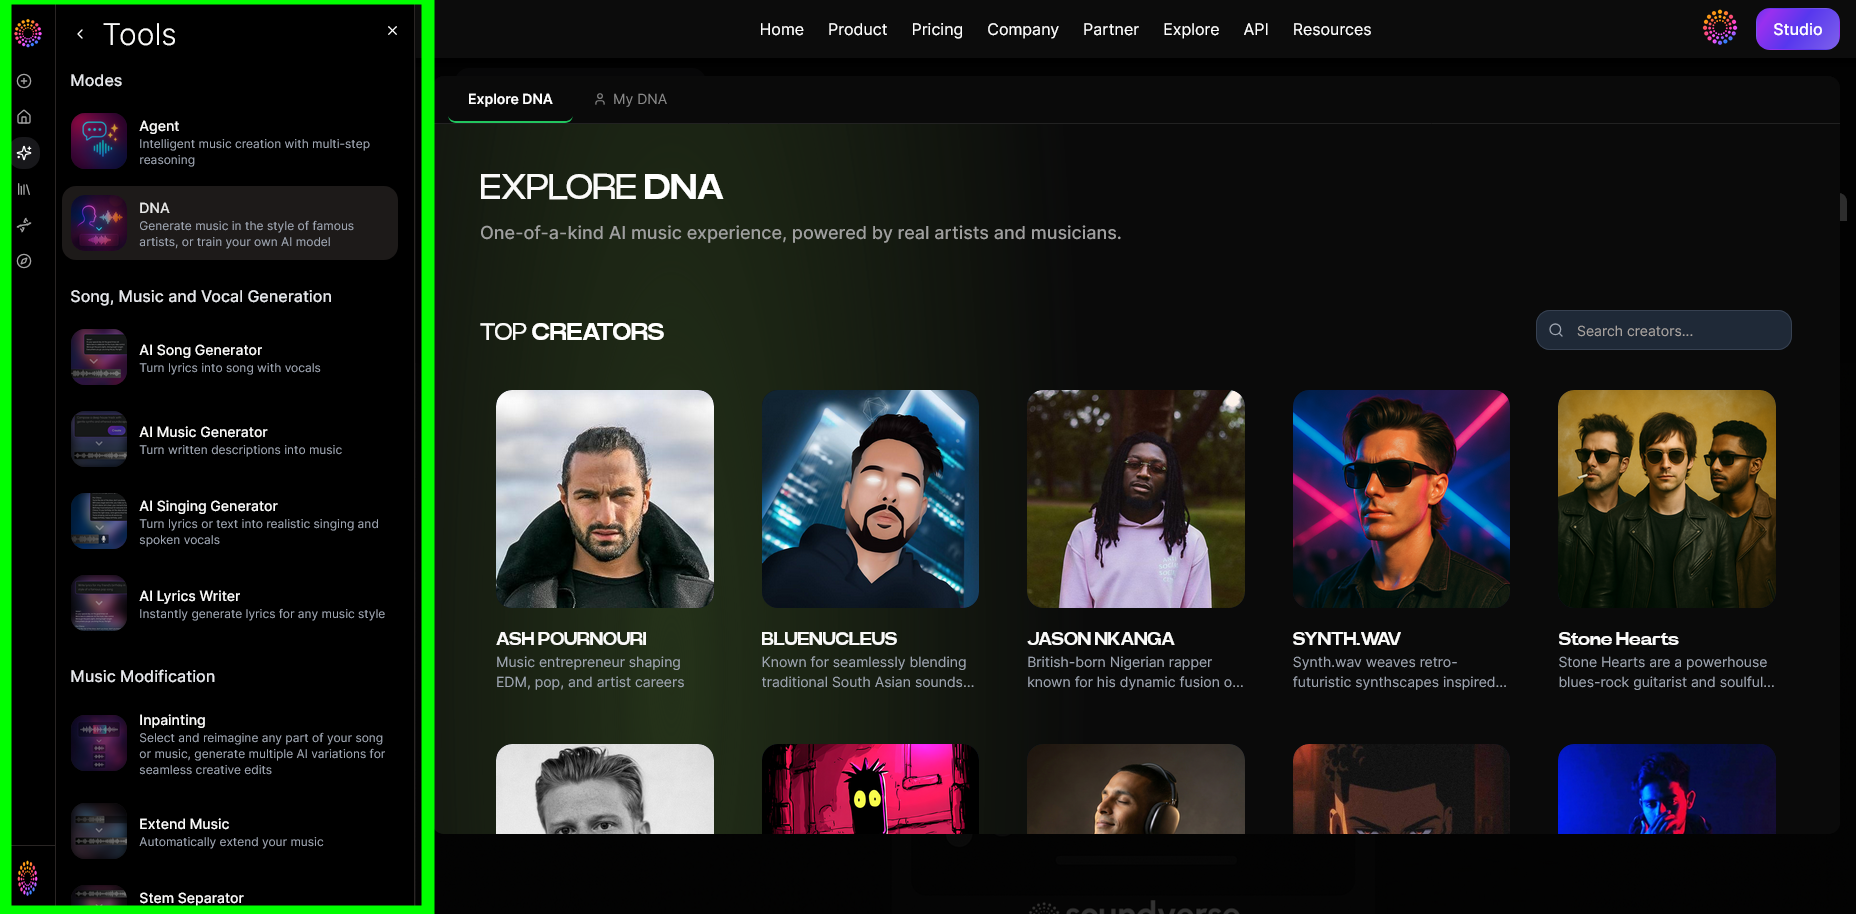Open the AI Music Generator tool icon

(99, 439)
